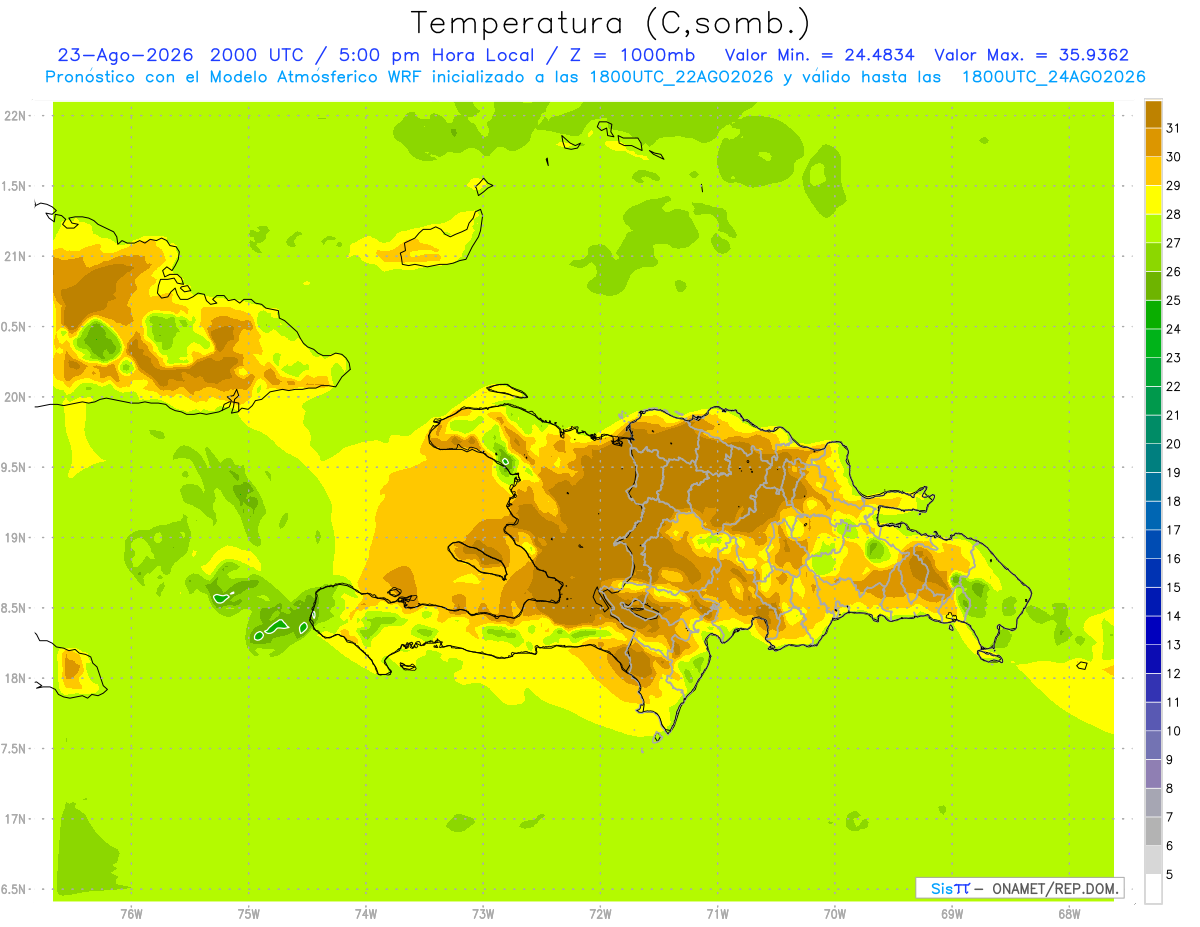Click the '70W' longitude axis label
Viewport: 1200px width, 927px height.
835,913
